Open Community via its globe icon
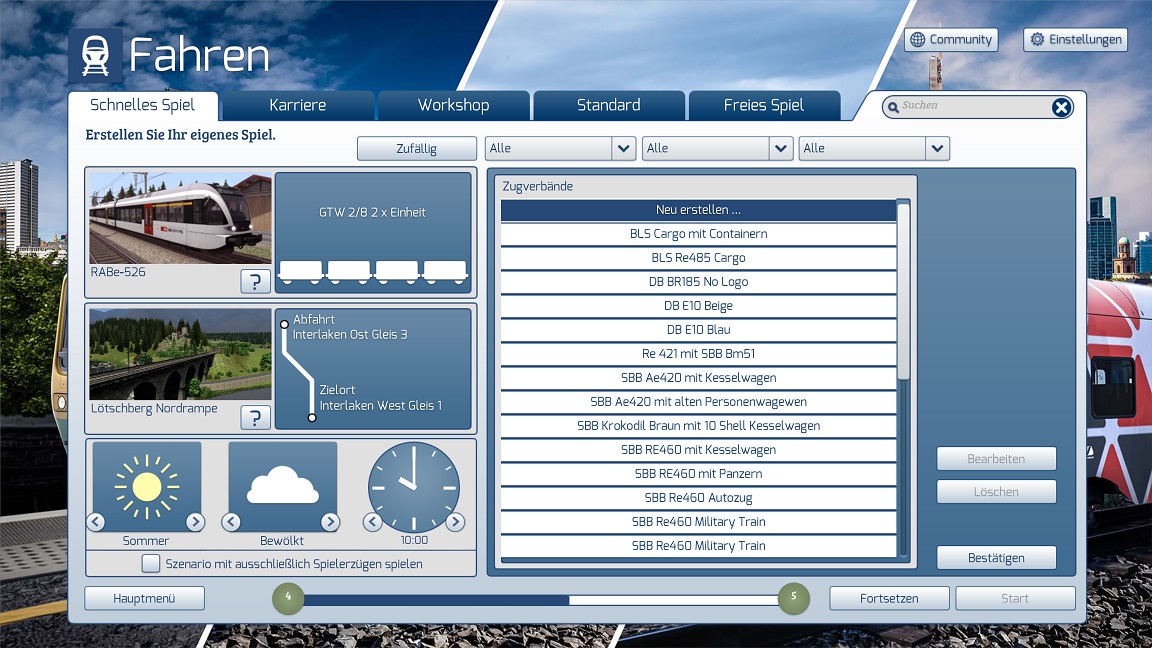Image resolution: width=1152 pixels, height=648 pixels. (x=918, y=40)
